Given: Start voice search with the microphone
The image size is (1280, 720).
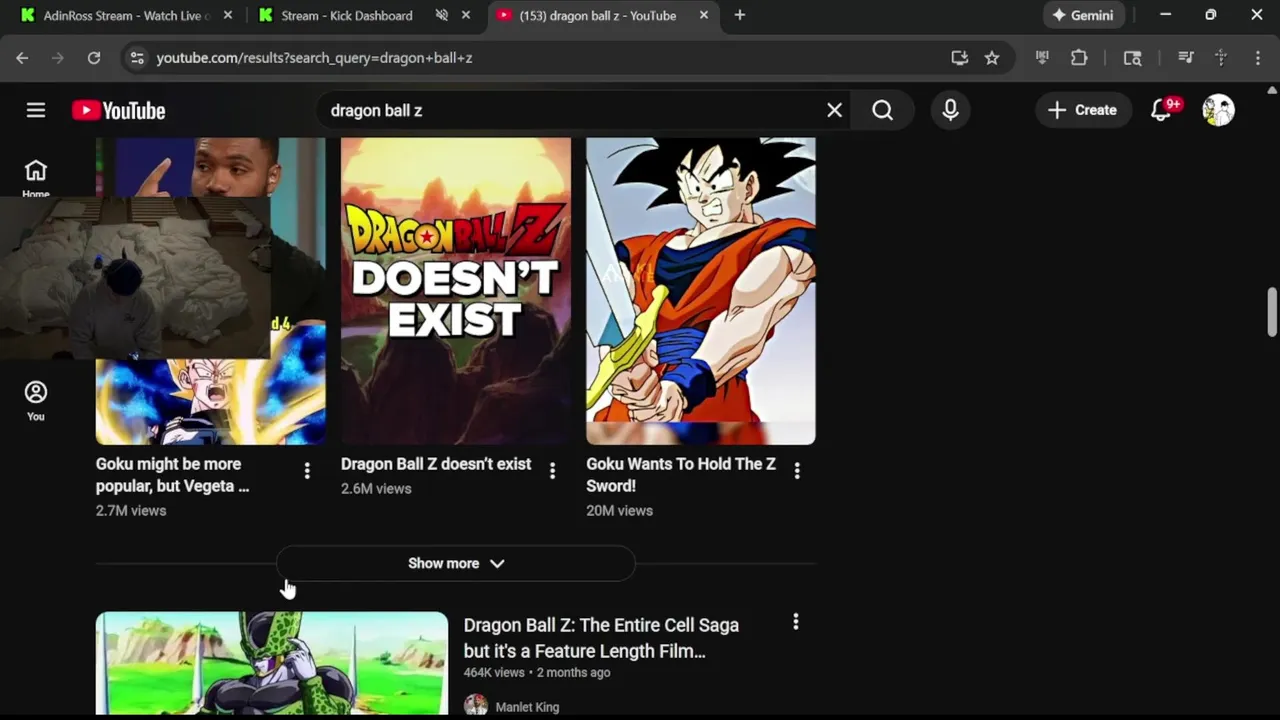Looking at the screenshot, I should (x=950, y=110).
